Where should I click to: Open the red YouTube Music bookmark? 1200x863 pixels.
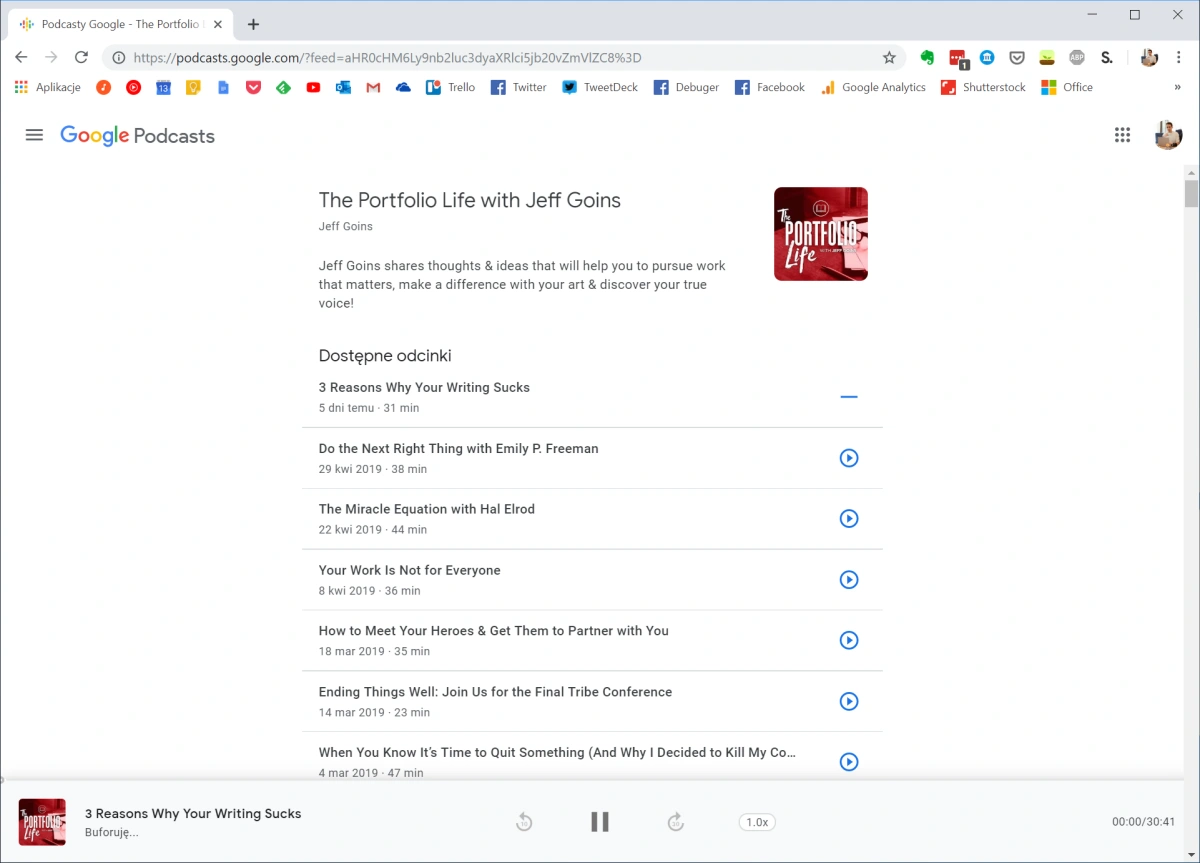(x=133, y=88)
